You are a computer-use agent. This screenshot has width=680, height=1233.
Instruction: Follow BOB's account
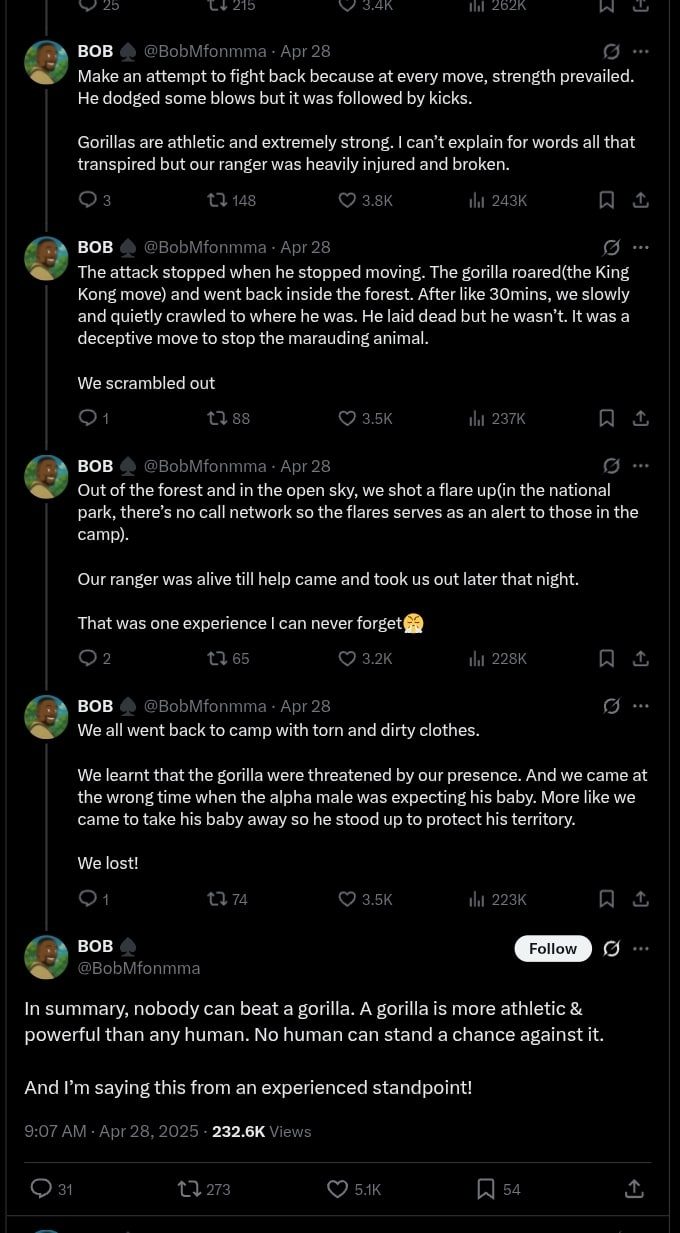click(553, 948)
